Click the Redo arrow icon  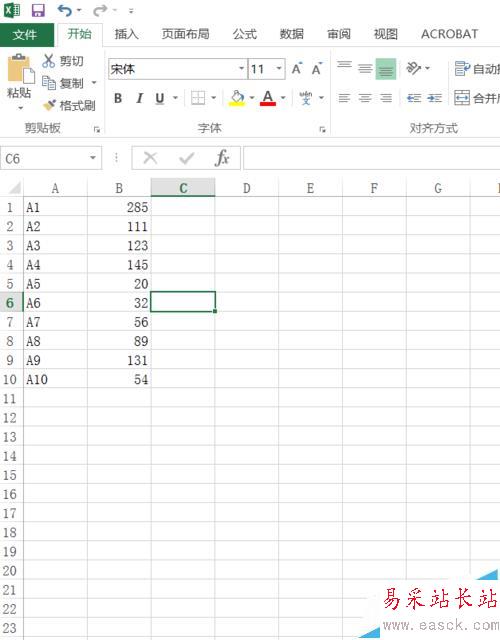(100, 10)
